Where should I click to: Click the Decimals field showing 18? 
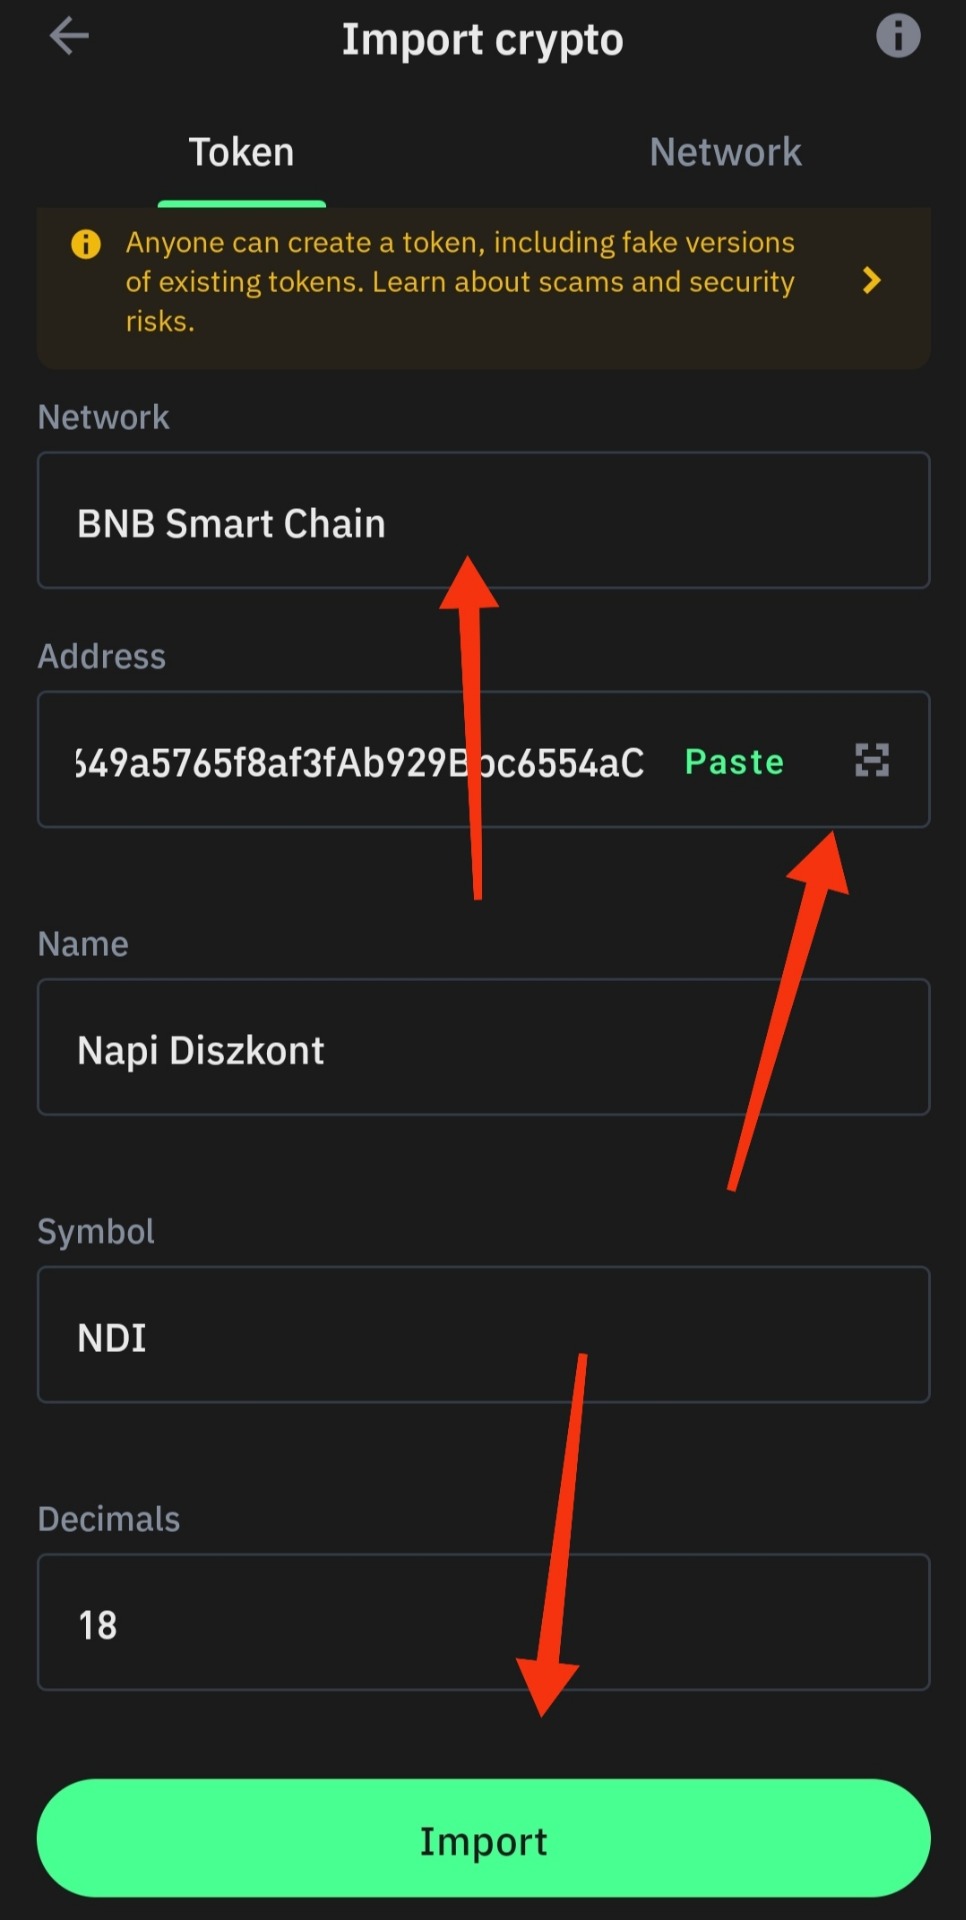(x=483, y=1622)
